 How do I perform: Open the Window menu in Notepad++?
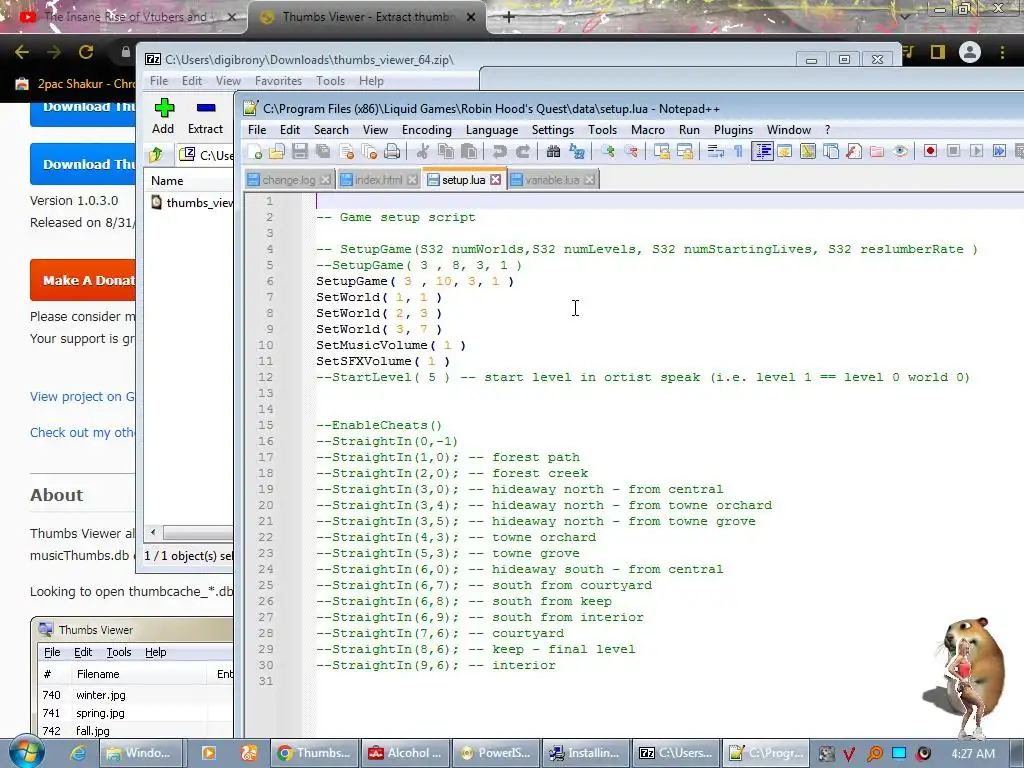pos(788,130)
